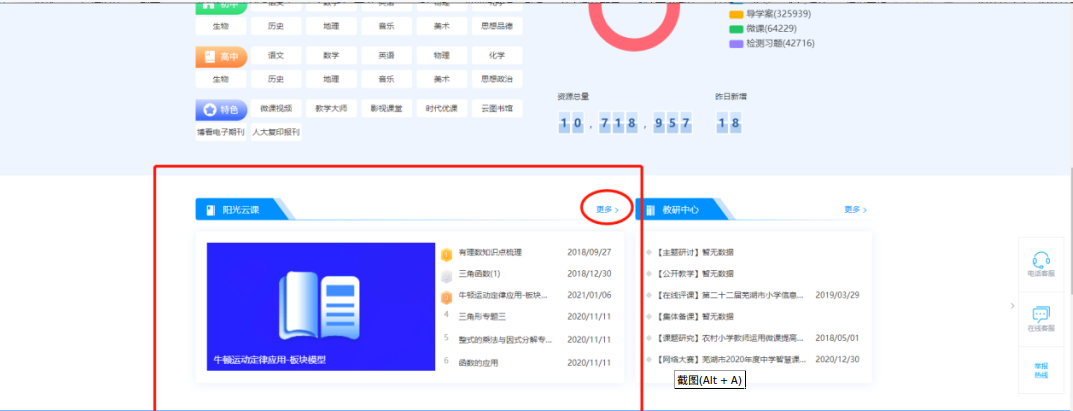Click the 举报热线 sidebar button
1073x411 pixels.
(1040, 370)
